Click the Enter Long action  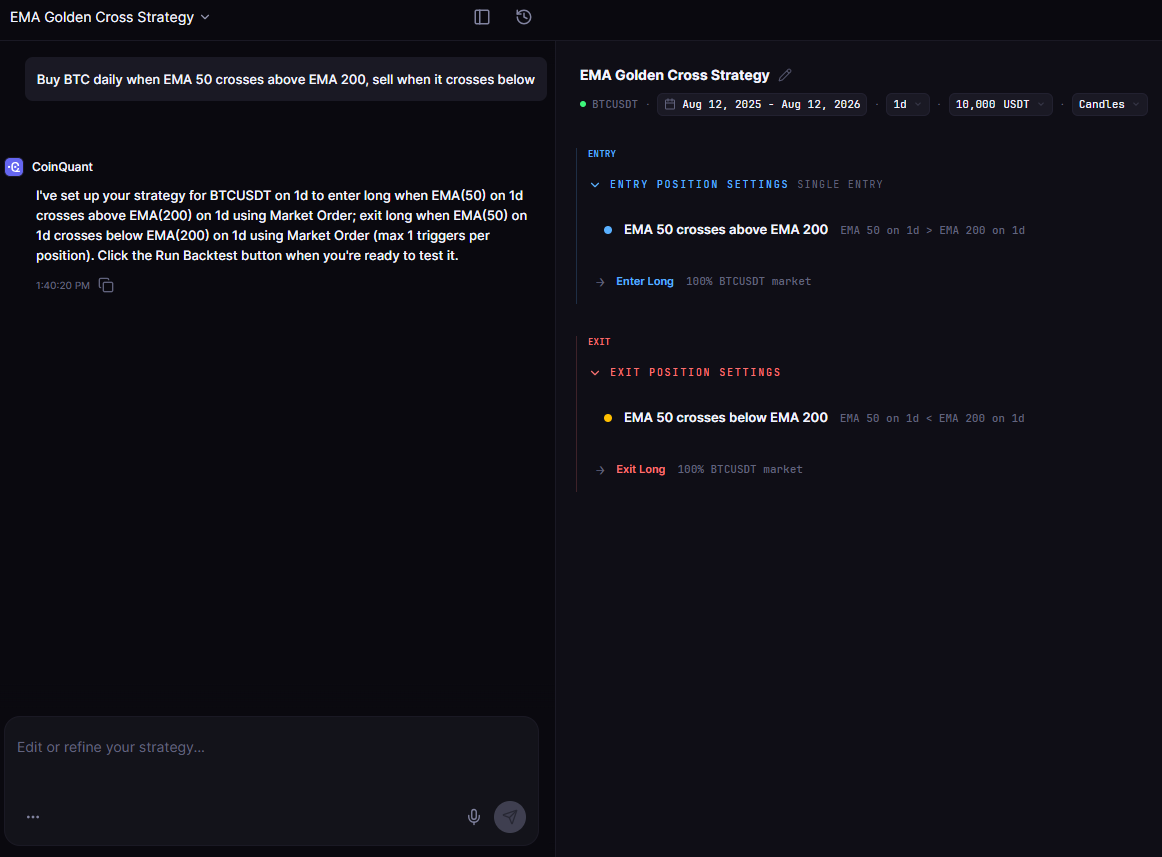pyautogui.click(x=645, y=282)
